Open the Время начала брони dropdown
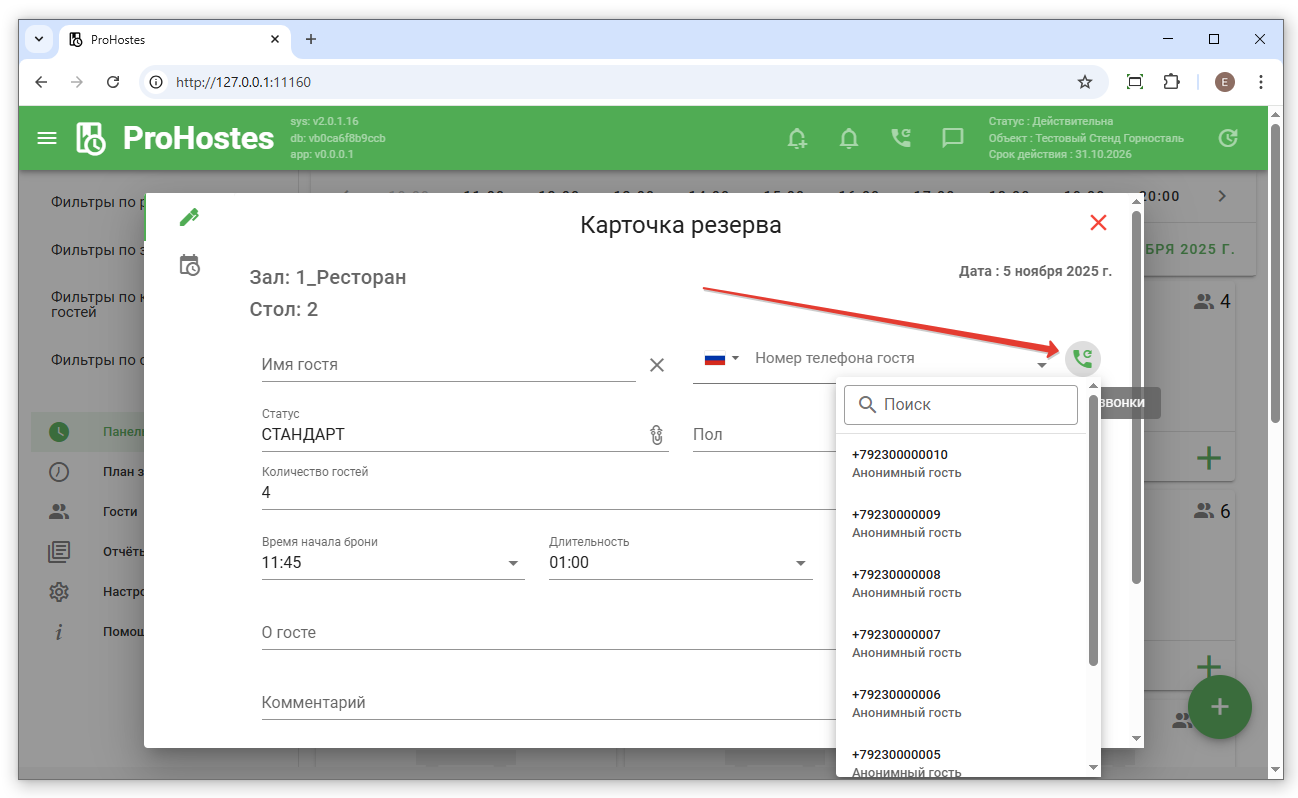 (513, 563)
